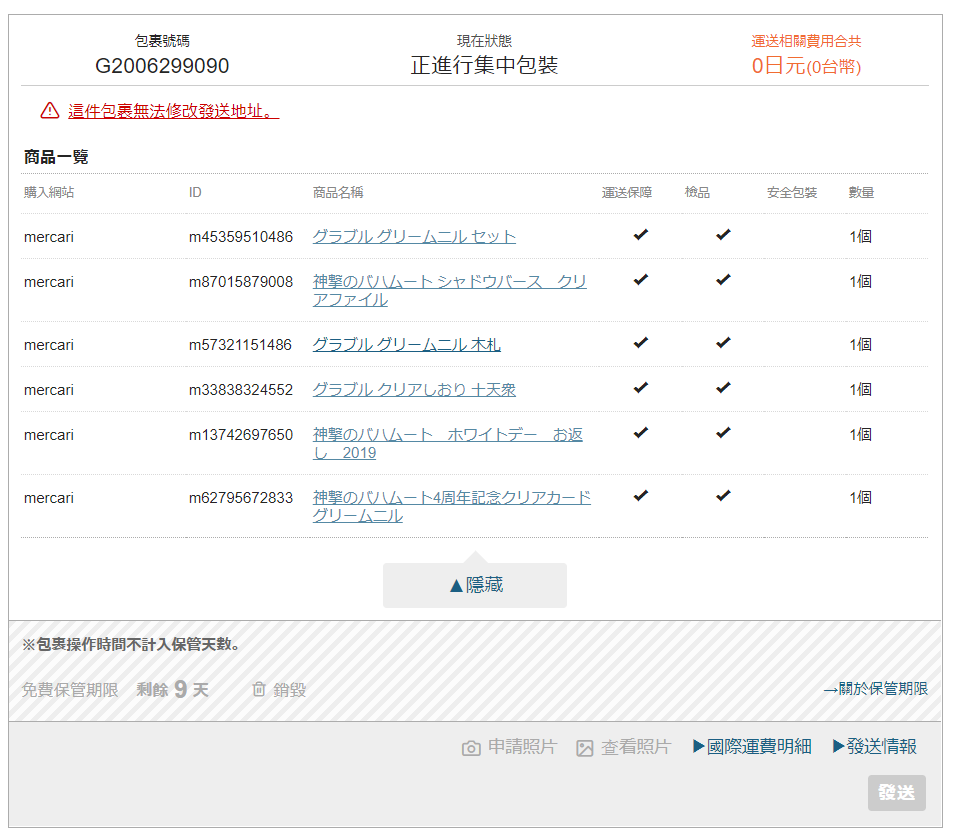Open the グラブル グリームニル セット product link
Viewport: 957px width, 835px height.
tap(414, 236)
